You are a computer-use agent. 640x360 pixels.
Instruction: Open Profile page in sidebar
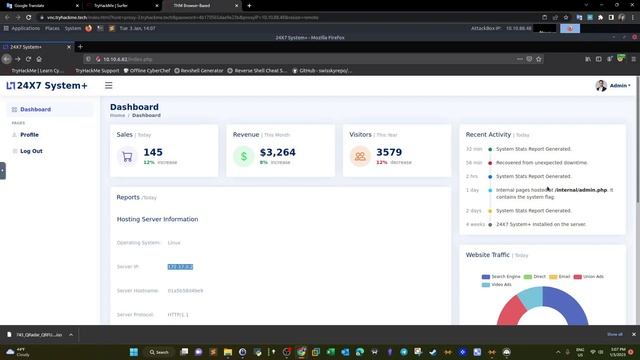[x=29, y=135]
